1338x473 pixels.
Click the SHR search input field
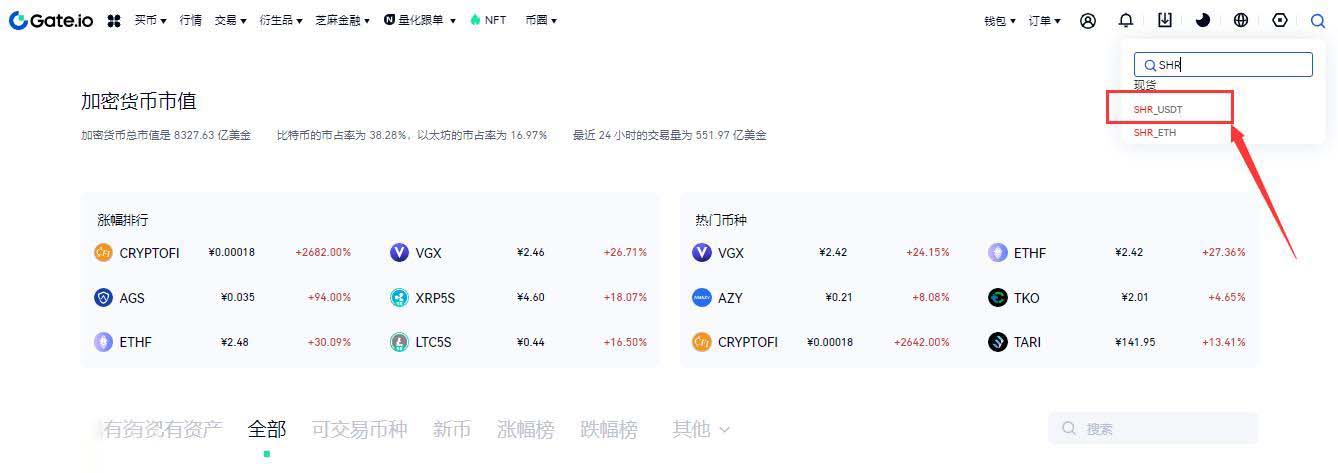point(1223,65)
